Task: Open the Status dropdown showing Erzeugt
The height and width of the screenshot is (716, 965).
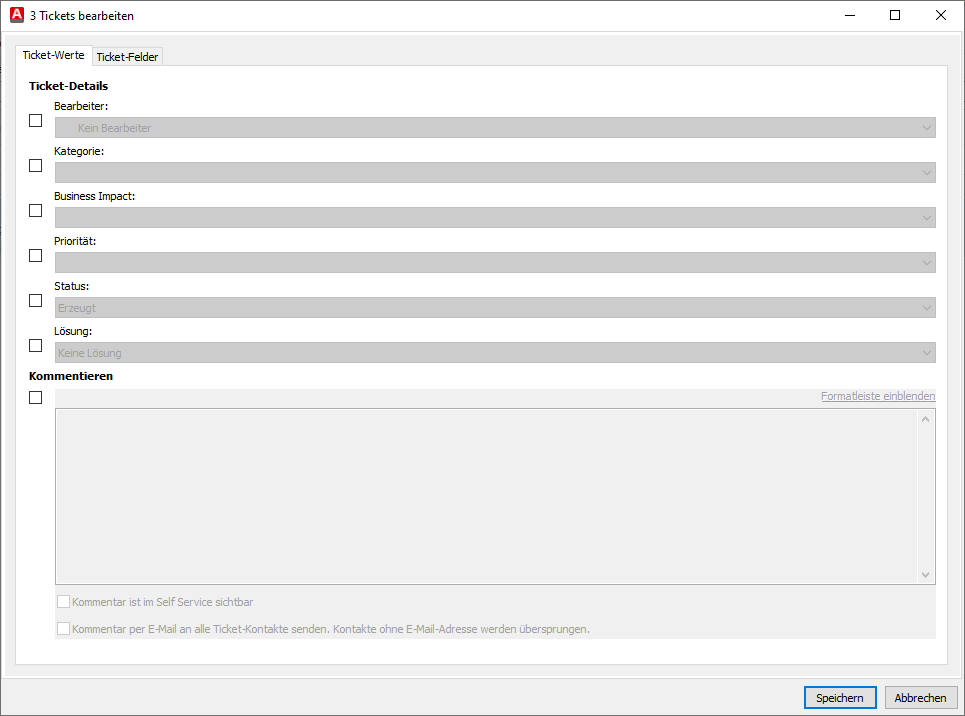Action: click(495, 308)
